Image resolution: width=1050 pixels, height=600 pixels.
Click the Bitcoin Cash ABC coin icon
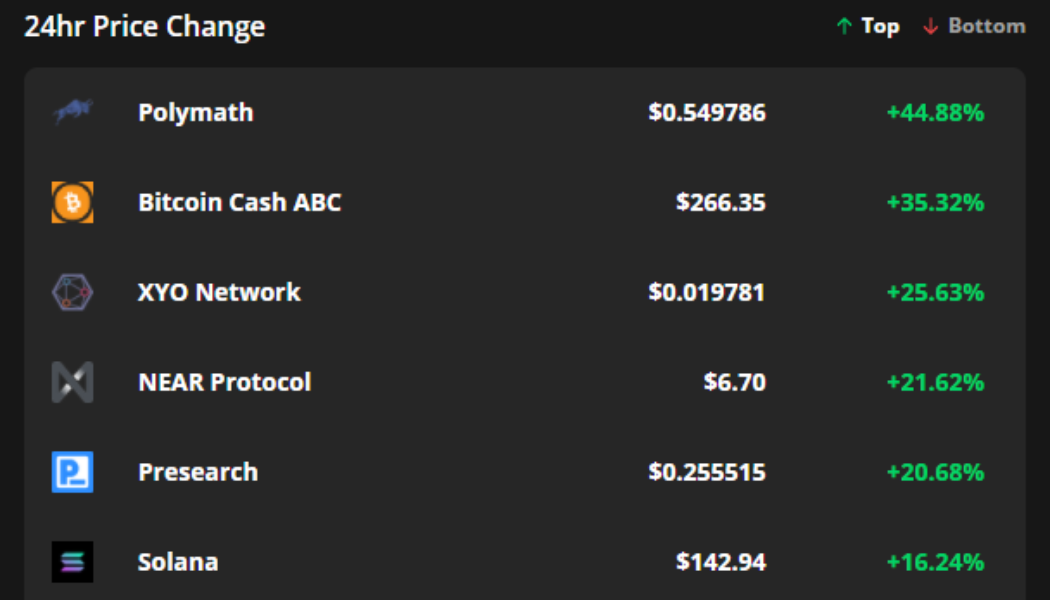coord(72,202)
